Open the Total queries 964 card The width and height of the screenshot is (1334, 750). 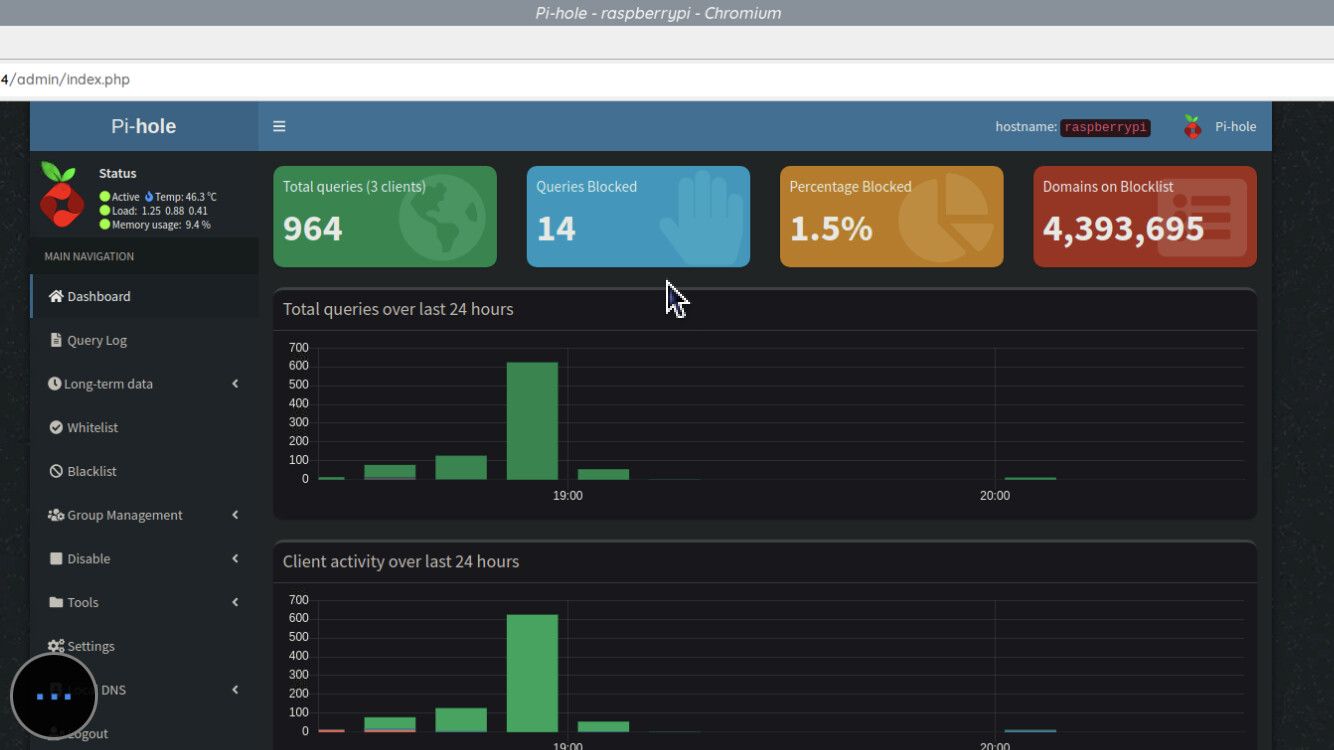[x=385, y=217]
